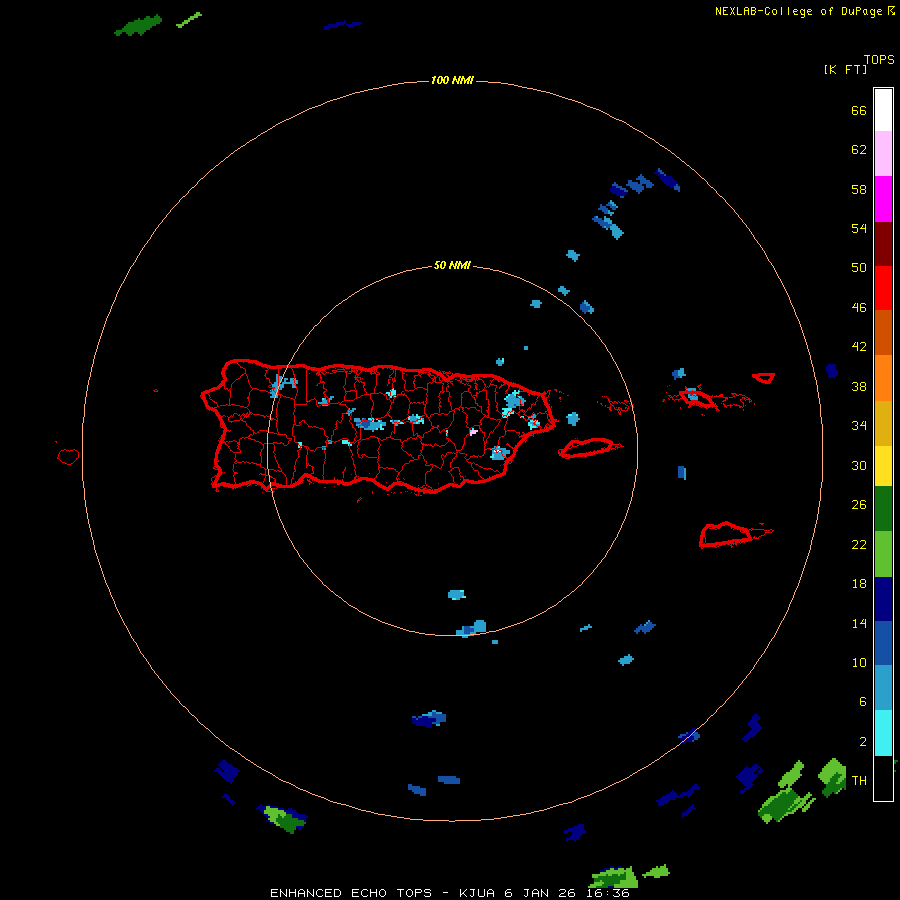The height and width of the screenshot is (900, 900).
Task: Click the 14 legend value
Action: 859,623
